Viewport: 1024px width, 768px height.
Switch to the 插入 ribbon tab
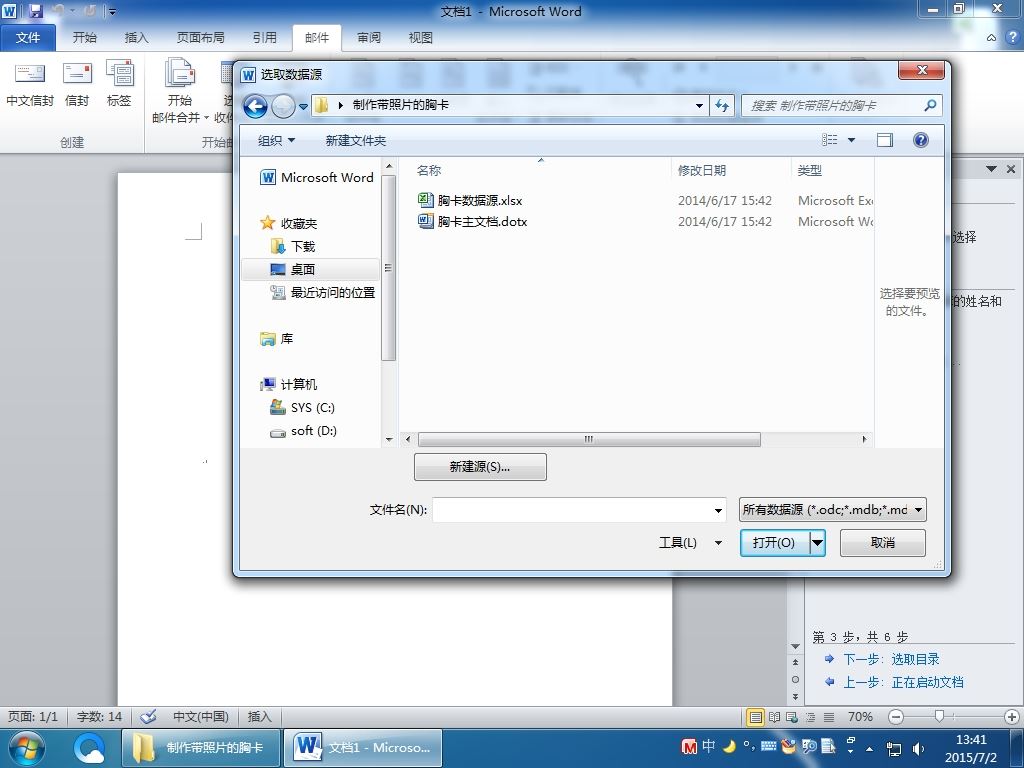(x=136, y=38)
